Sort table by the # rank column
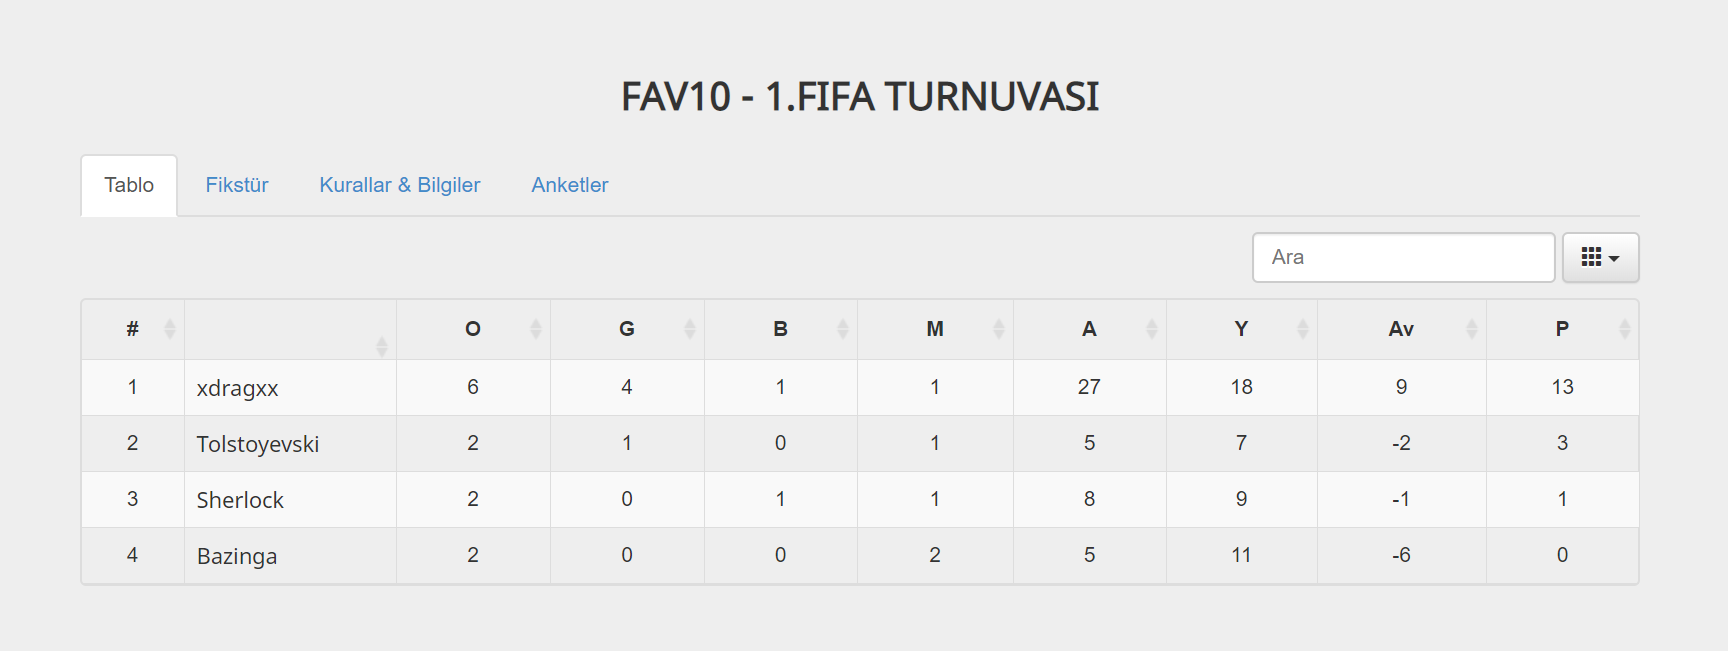 (133, 329)
